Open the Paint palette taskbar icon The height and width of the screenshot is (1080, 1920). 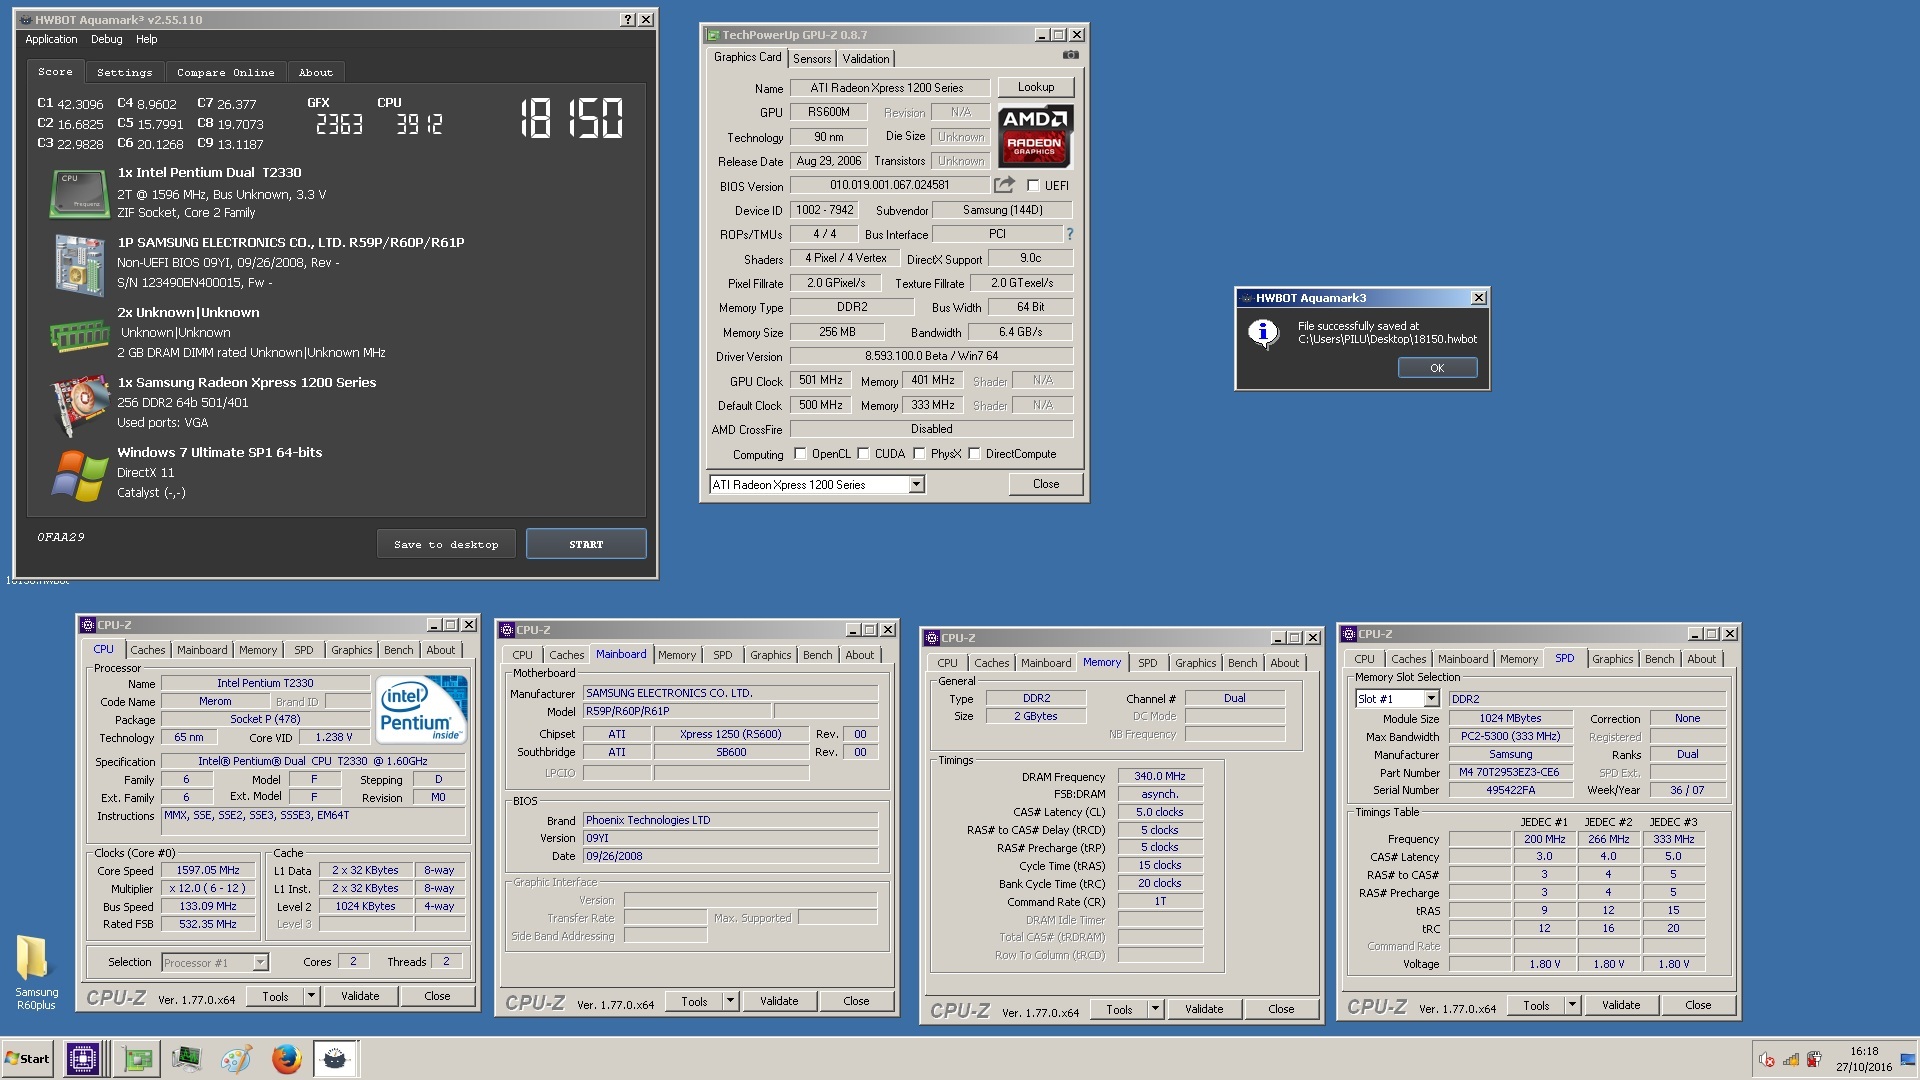(x=236, y=1058)
